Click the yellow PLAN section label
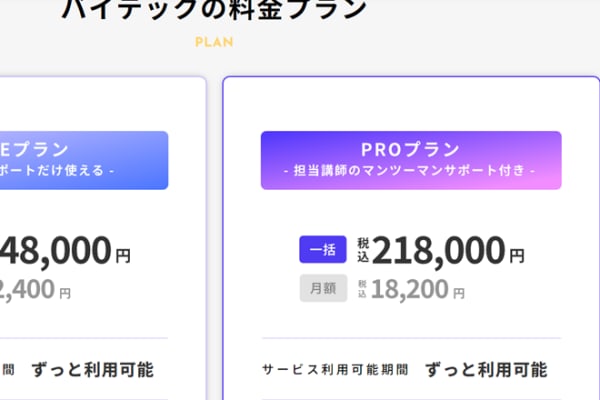The height and width of the screenshot is (400, 600). click(214, 43)
